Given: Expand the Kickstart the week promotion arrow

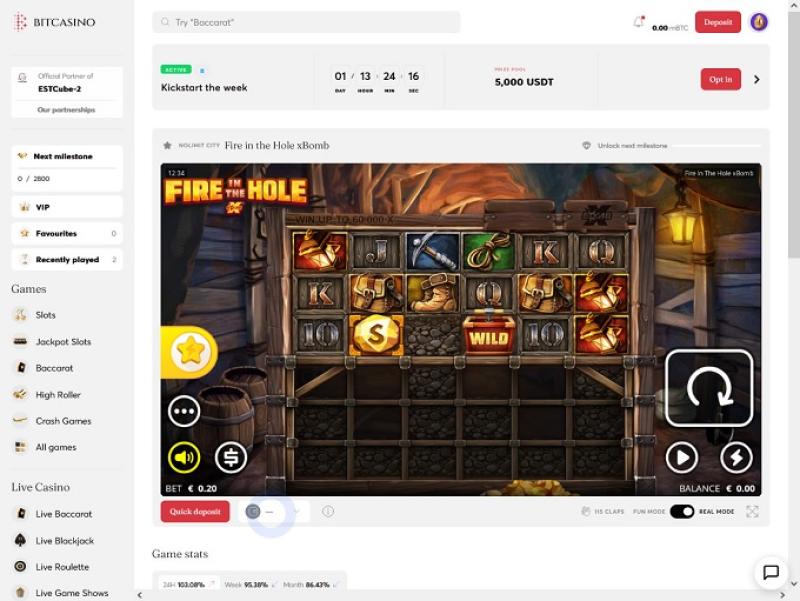Looking at the screenshot, I should (757, 79).
